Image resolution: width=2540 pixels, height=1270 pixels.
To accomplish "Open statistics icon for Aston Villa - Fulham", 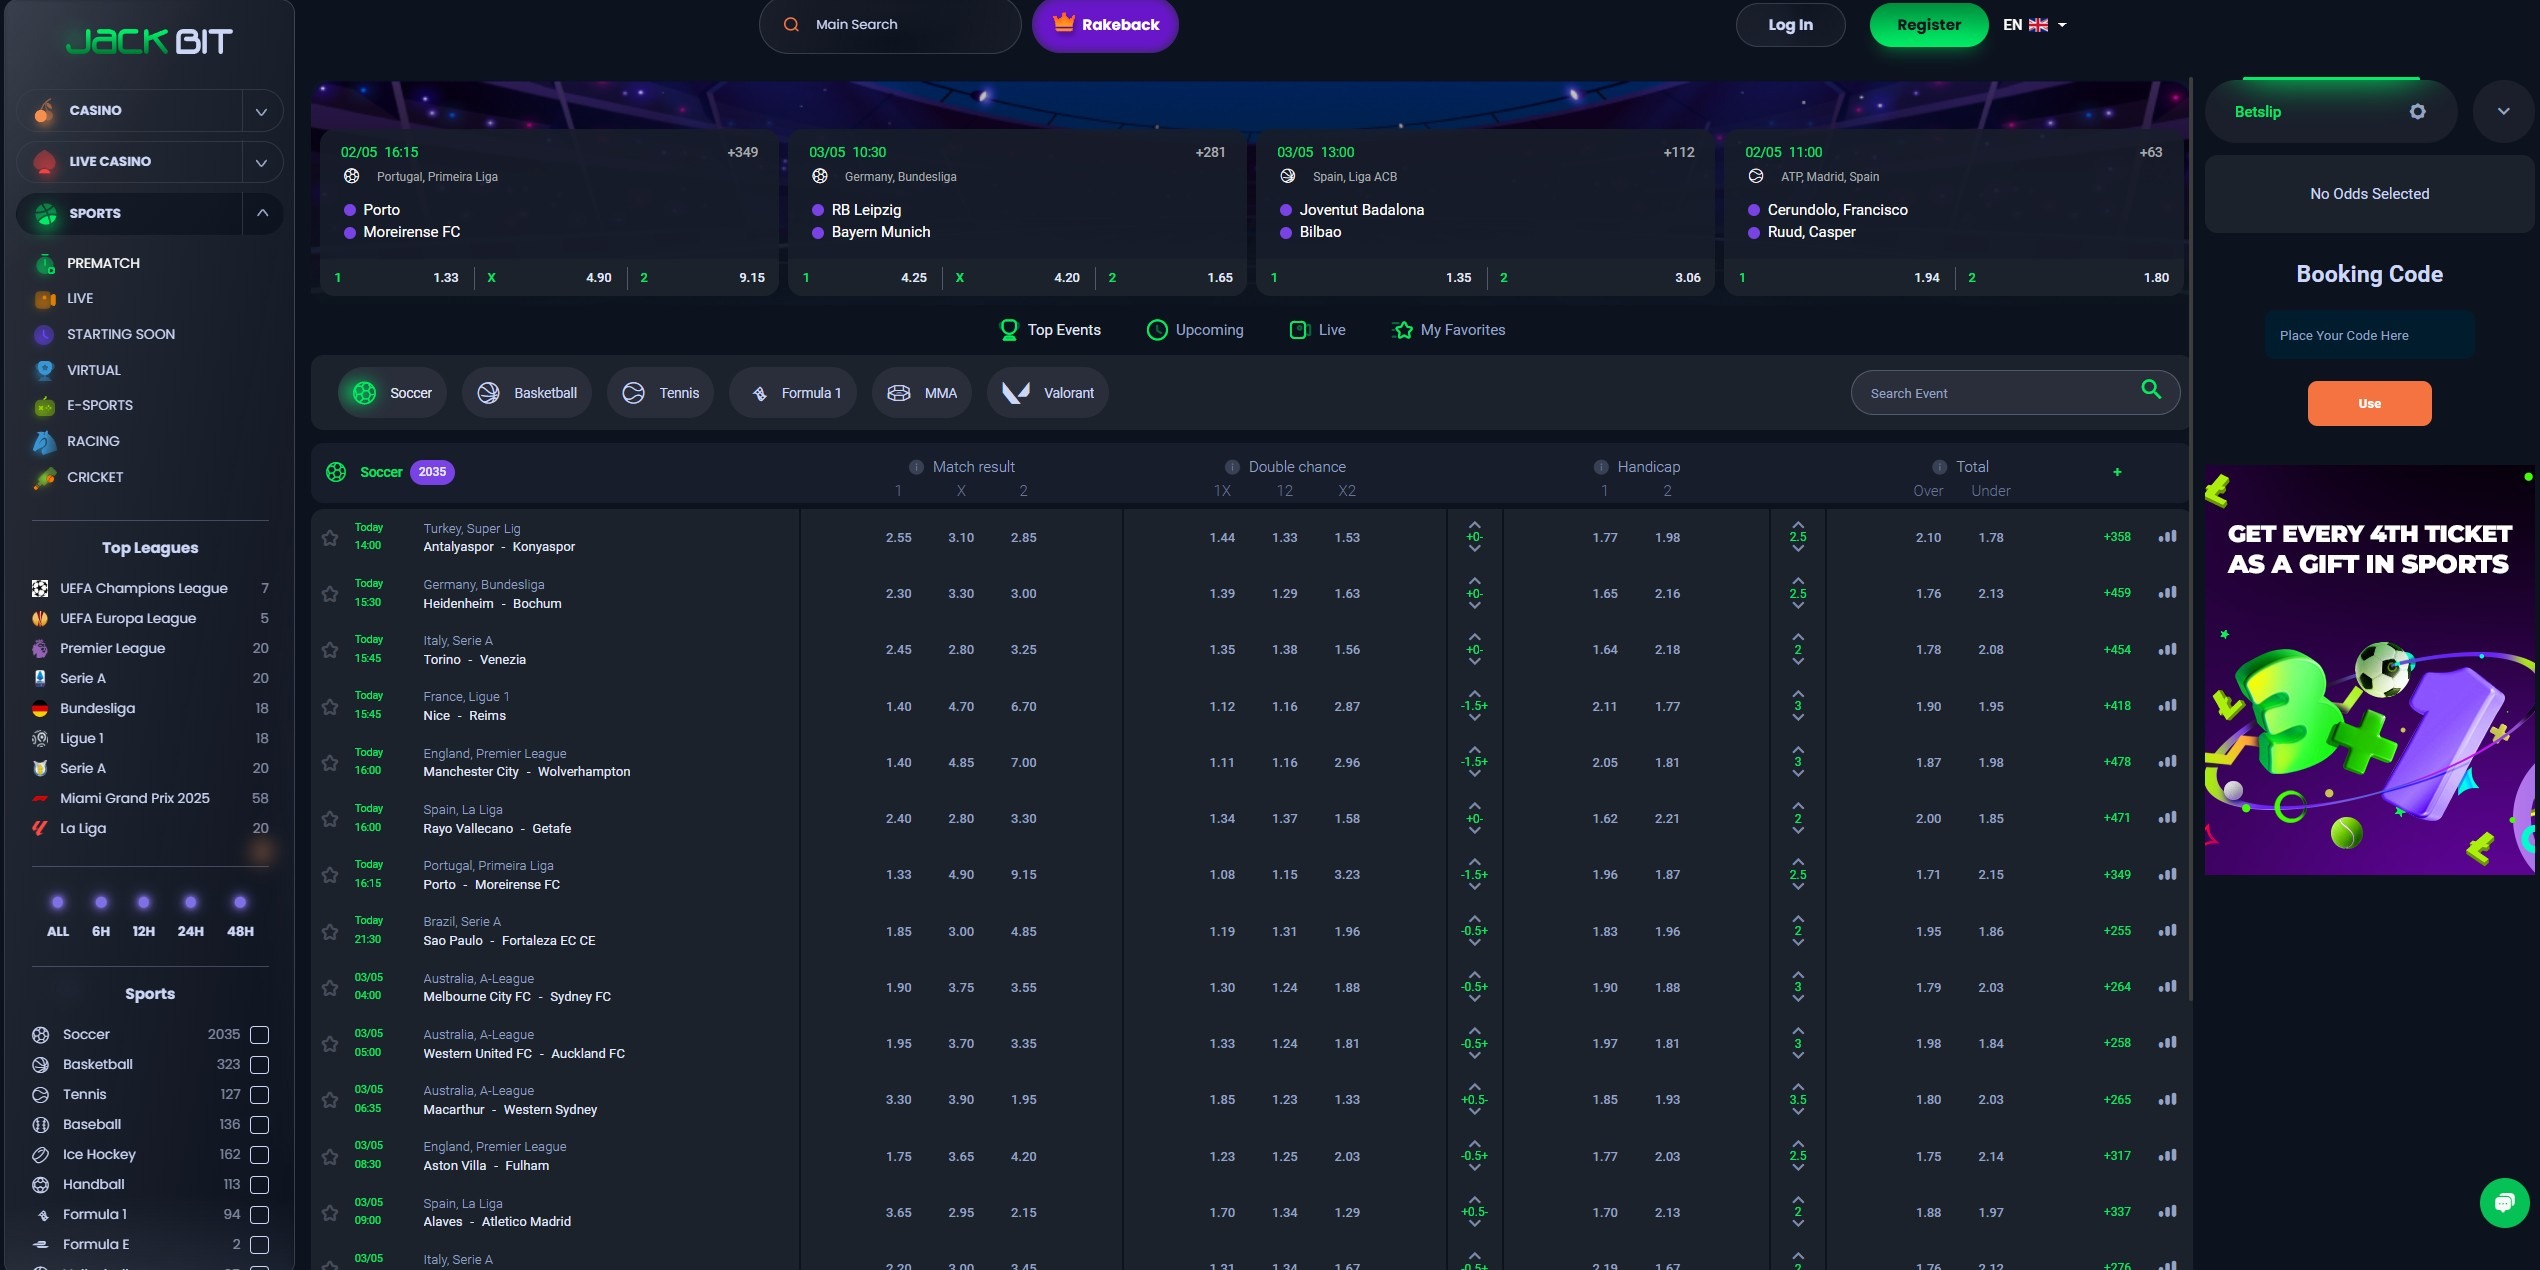I will [2167, 1155].
